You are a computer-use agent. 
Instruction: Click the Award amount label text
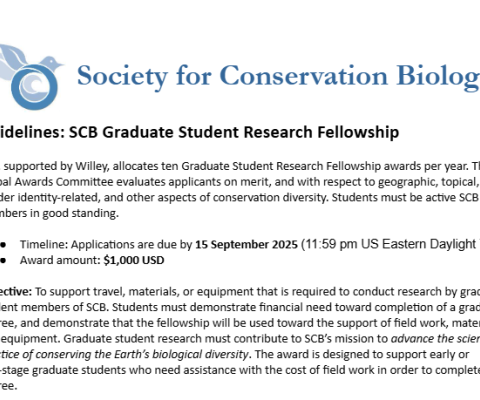[60, 260]
